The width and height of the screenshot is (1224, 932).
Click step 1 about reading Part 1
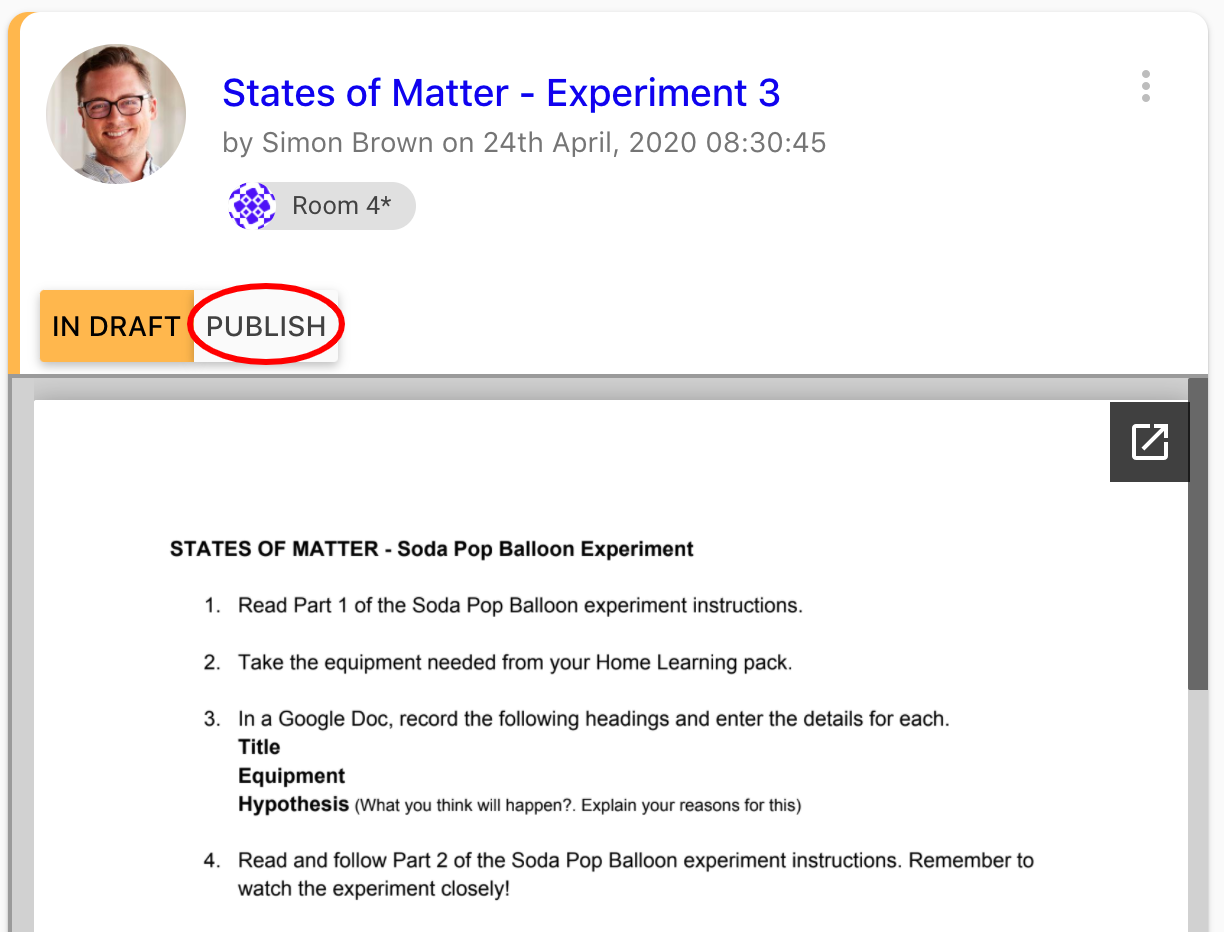519,605
